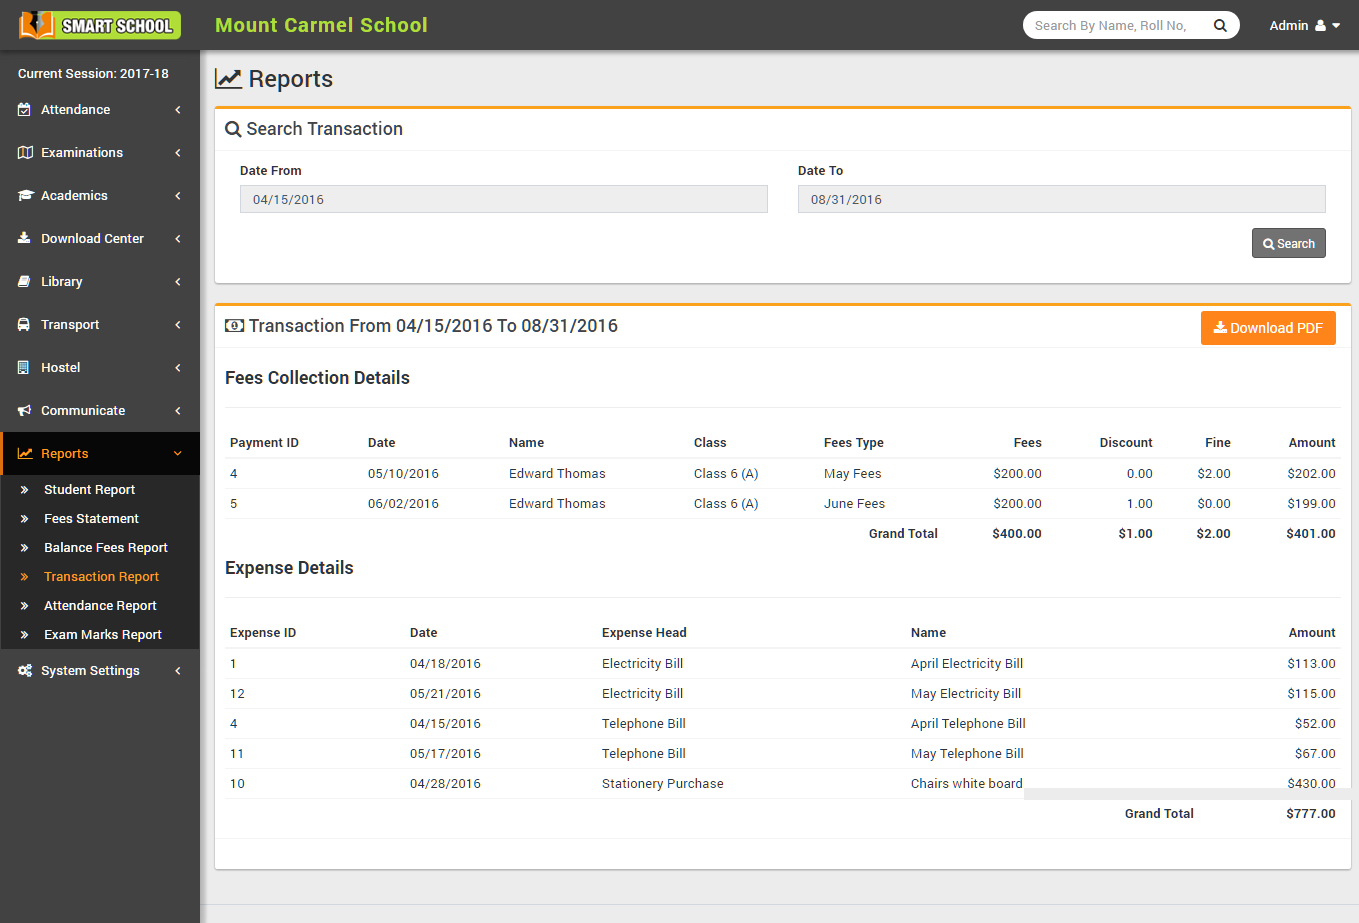Select Exam Marks Report item
This screenshot has height=923, width=1359.
(102, 635)
